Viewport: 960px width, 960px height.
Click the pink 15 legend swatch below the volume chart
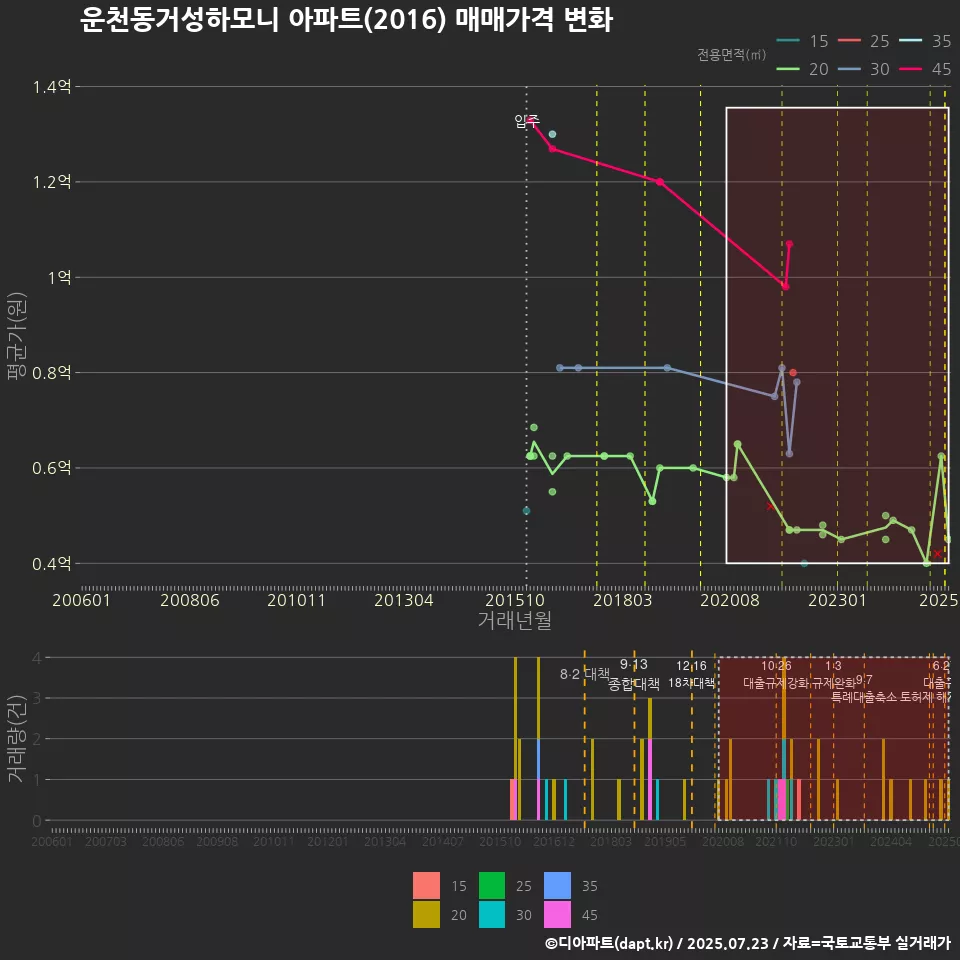(x=426, y=885)
